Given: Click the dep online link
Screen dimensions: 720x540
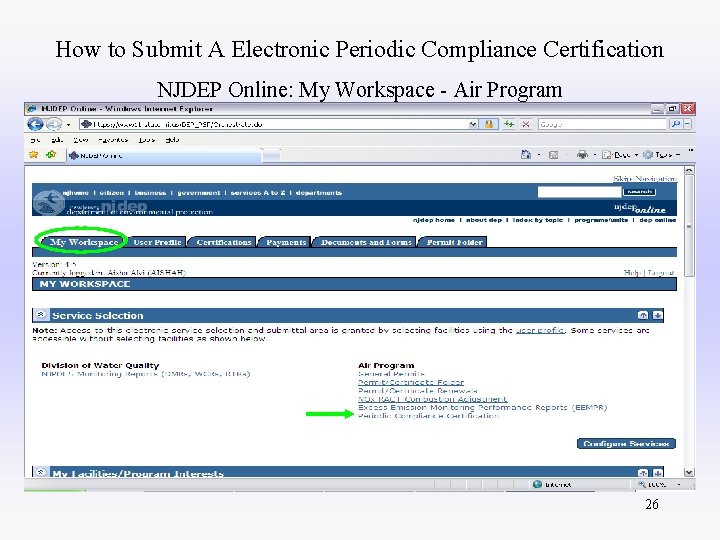Looking at the screenshot, I should (658, 220).
